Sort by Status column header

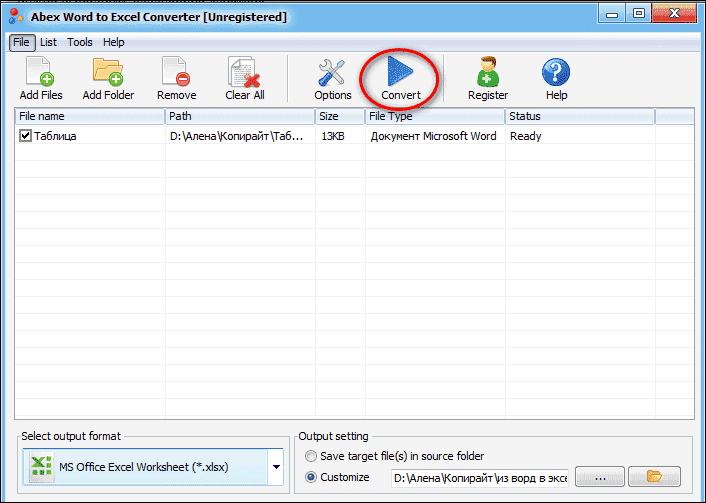[x=580, y=116]
